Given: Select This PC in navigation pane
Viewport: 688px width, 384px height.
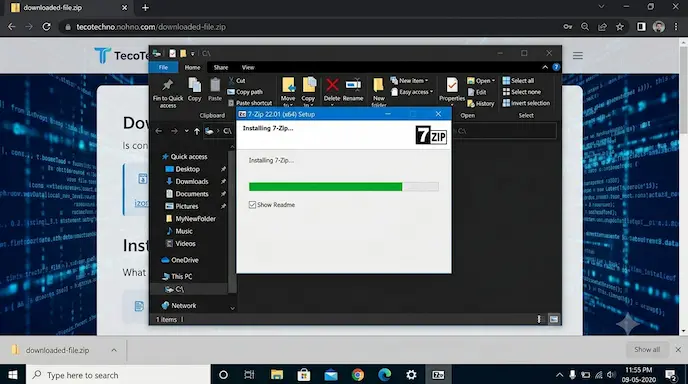Looking at the screenshot, I should coord(177,276).
